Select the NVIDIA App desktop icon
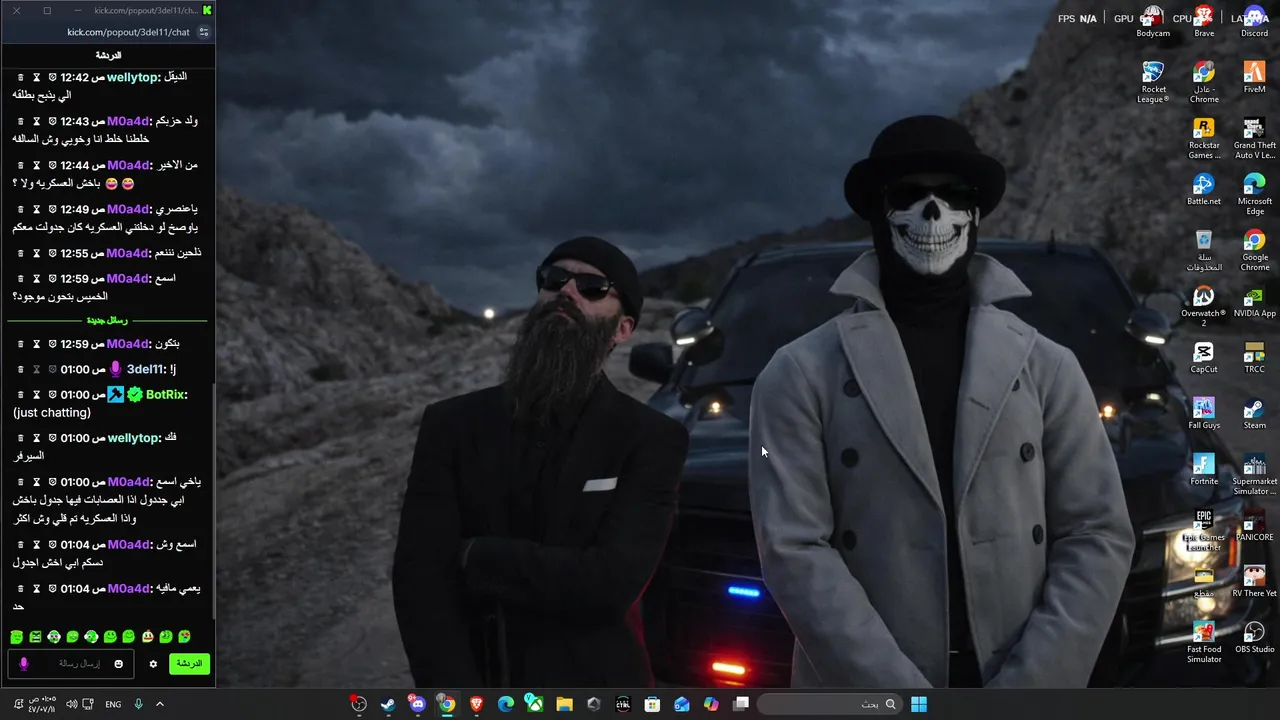This screenshot has width=1280, height=720. tap(1254, 301)
